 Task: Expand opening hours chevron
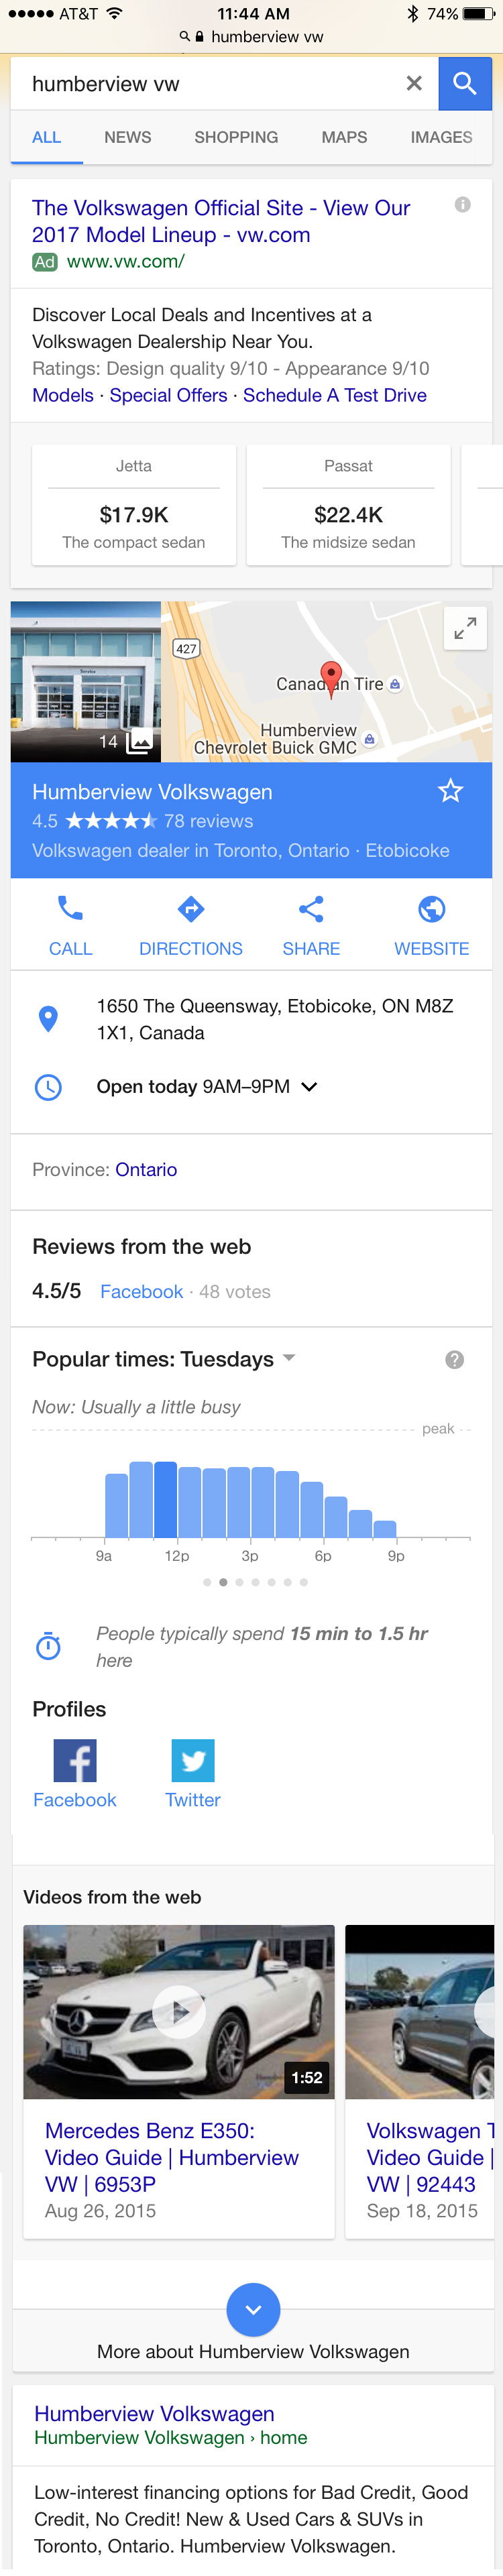point(309,1087)
